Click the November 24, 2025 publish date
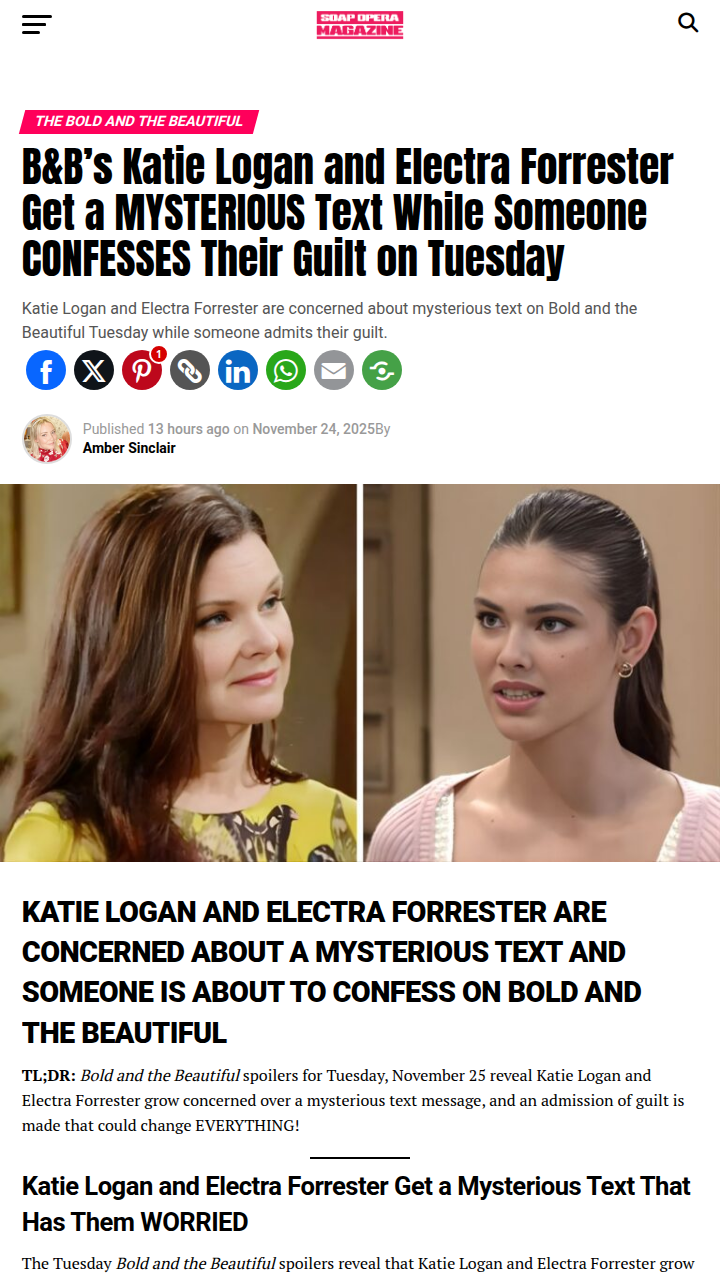 [313, 429]
